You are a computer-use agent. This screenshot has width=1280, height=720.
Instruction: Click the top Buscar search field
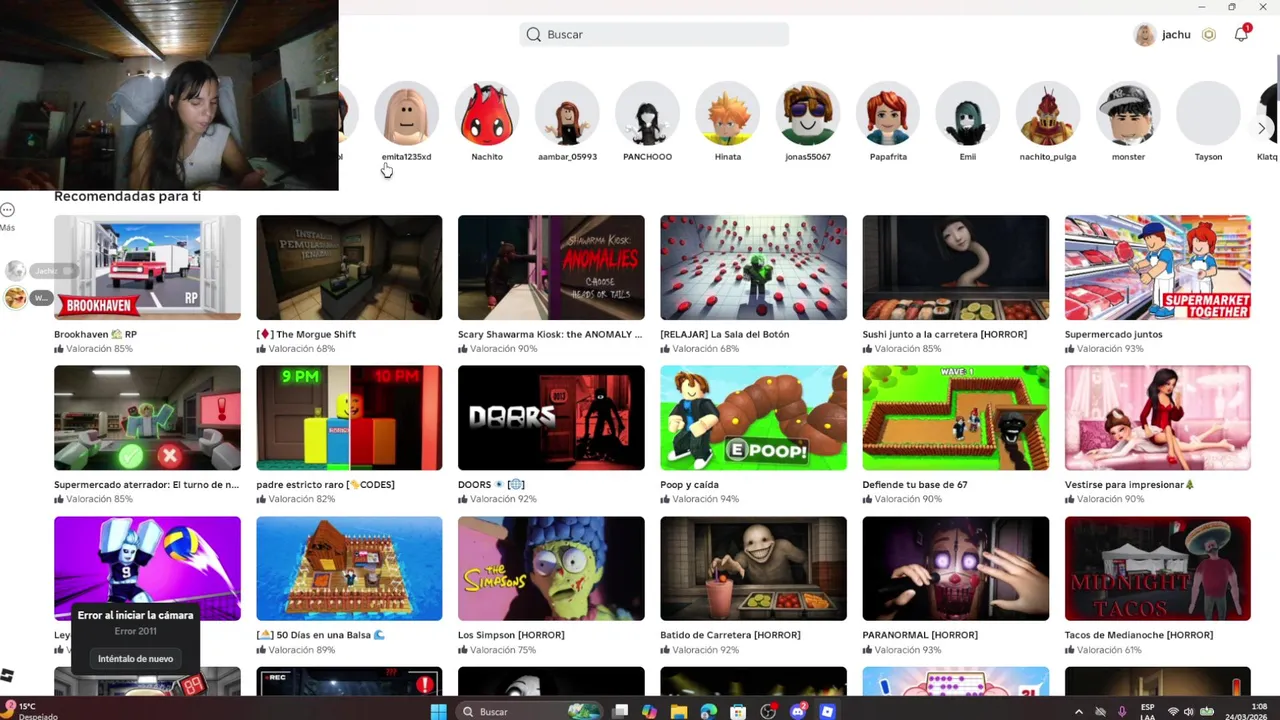654,35
